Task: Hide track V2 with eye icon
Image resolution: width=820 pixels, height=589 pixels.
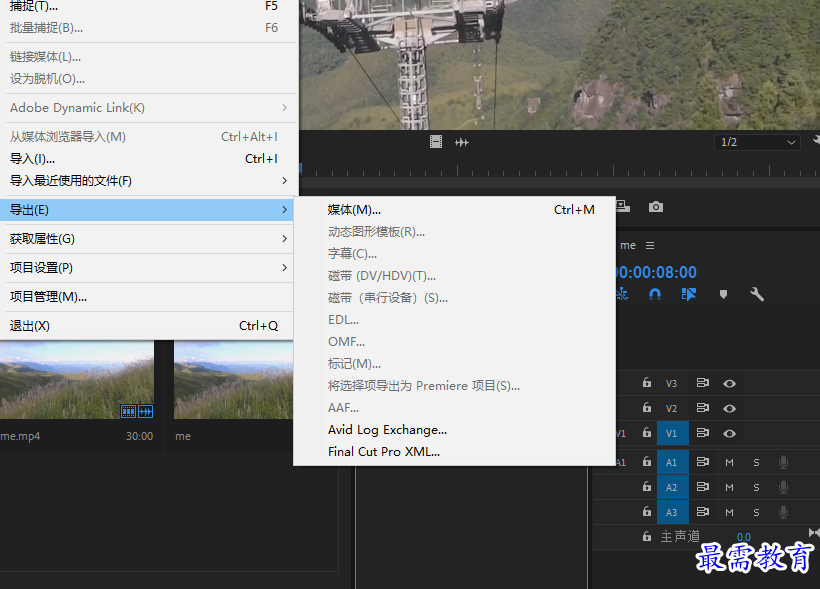Action: tap(730, 409)
